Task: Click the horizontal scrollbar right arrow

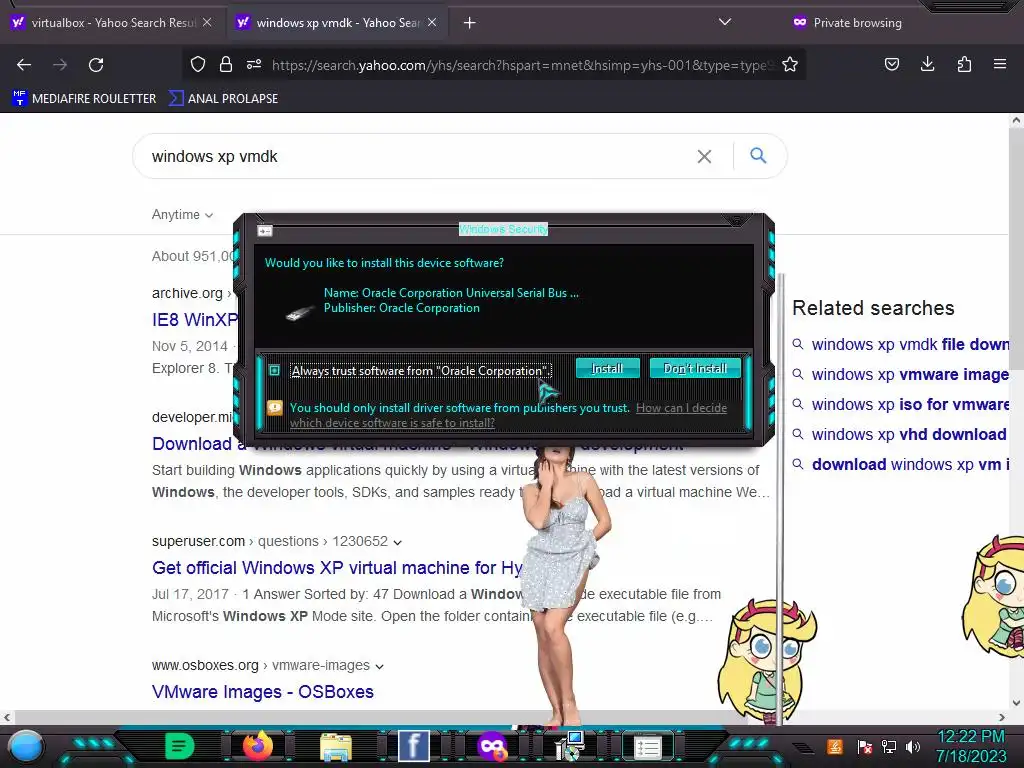Action: click(x=1002, y=717)
